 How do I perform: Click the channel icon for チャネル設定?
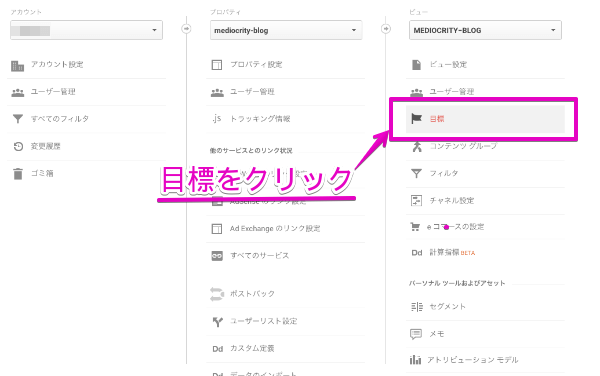[x=416, y=200]
